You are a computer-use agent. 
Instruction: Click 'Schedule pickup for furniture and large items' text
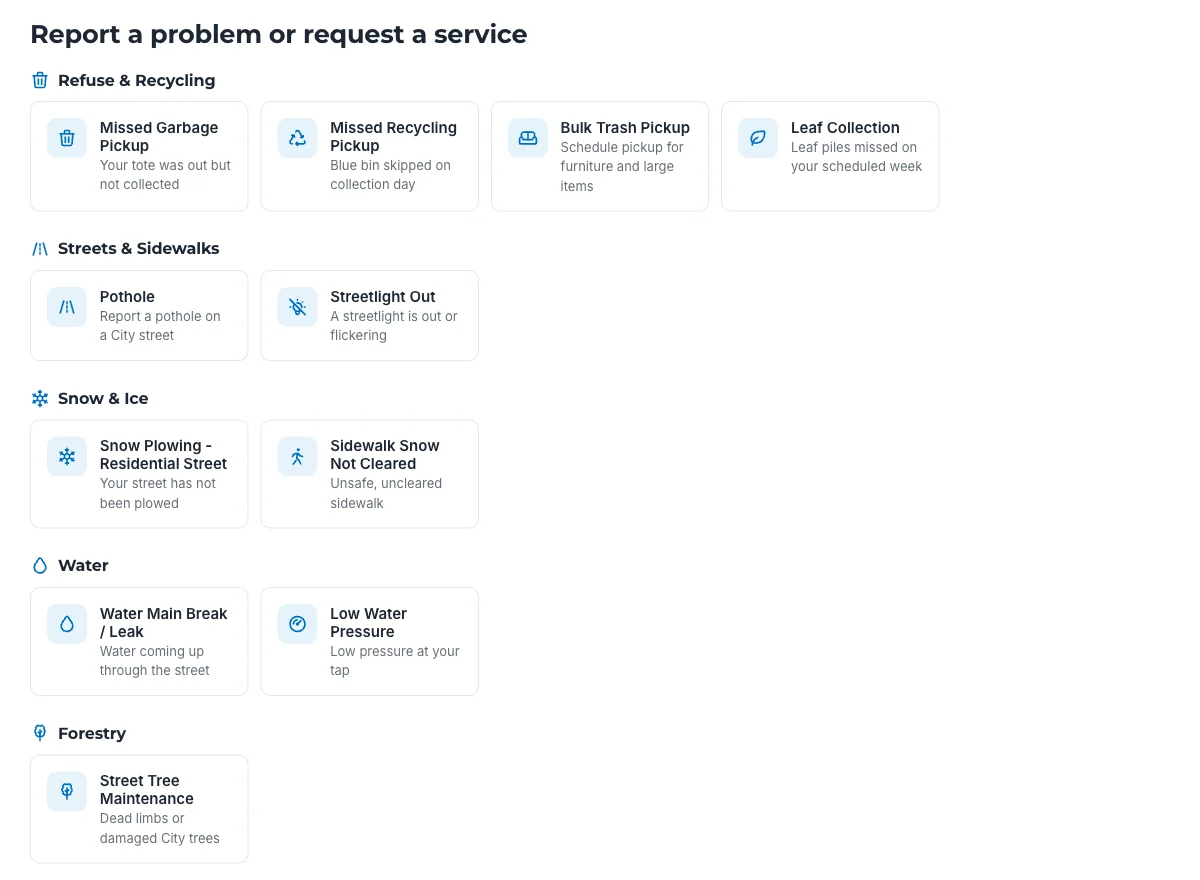(622, 166)
